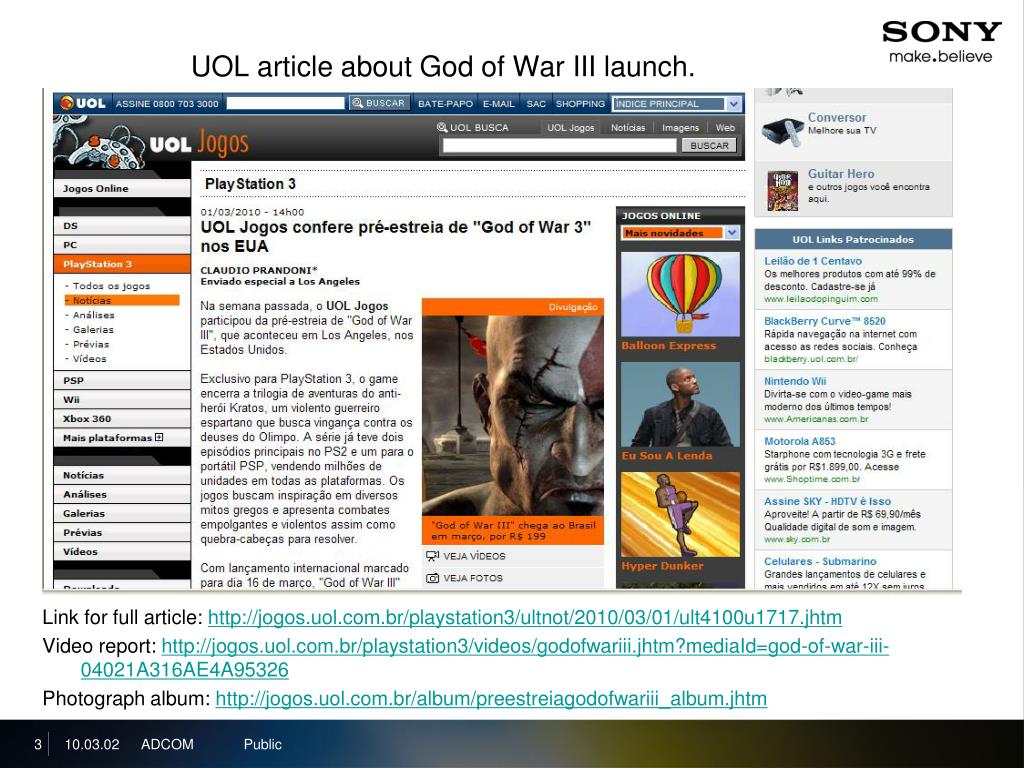Open Leilão de 1 Centavo ad link

(813, 261)
